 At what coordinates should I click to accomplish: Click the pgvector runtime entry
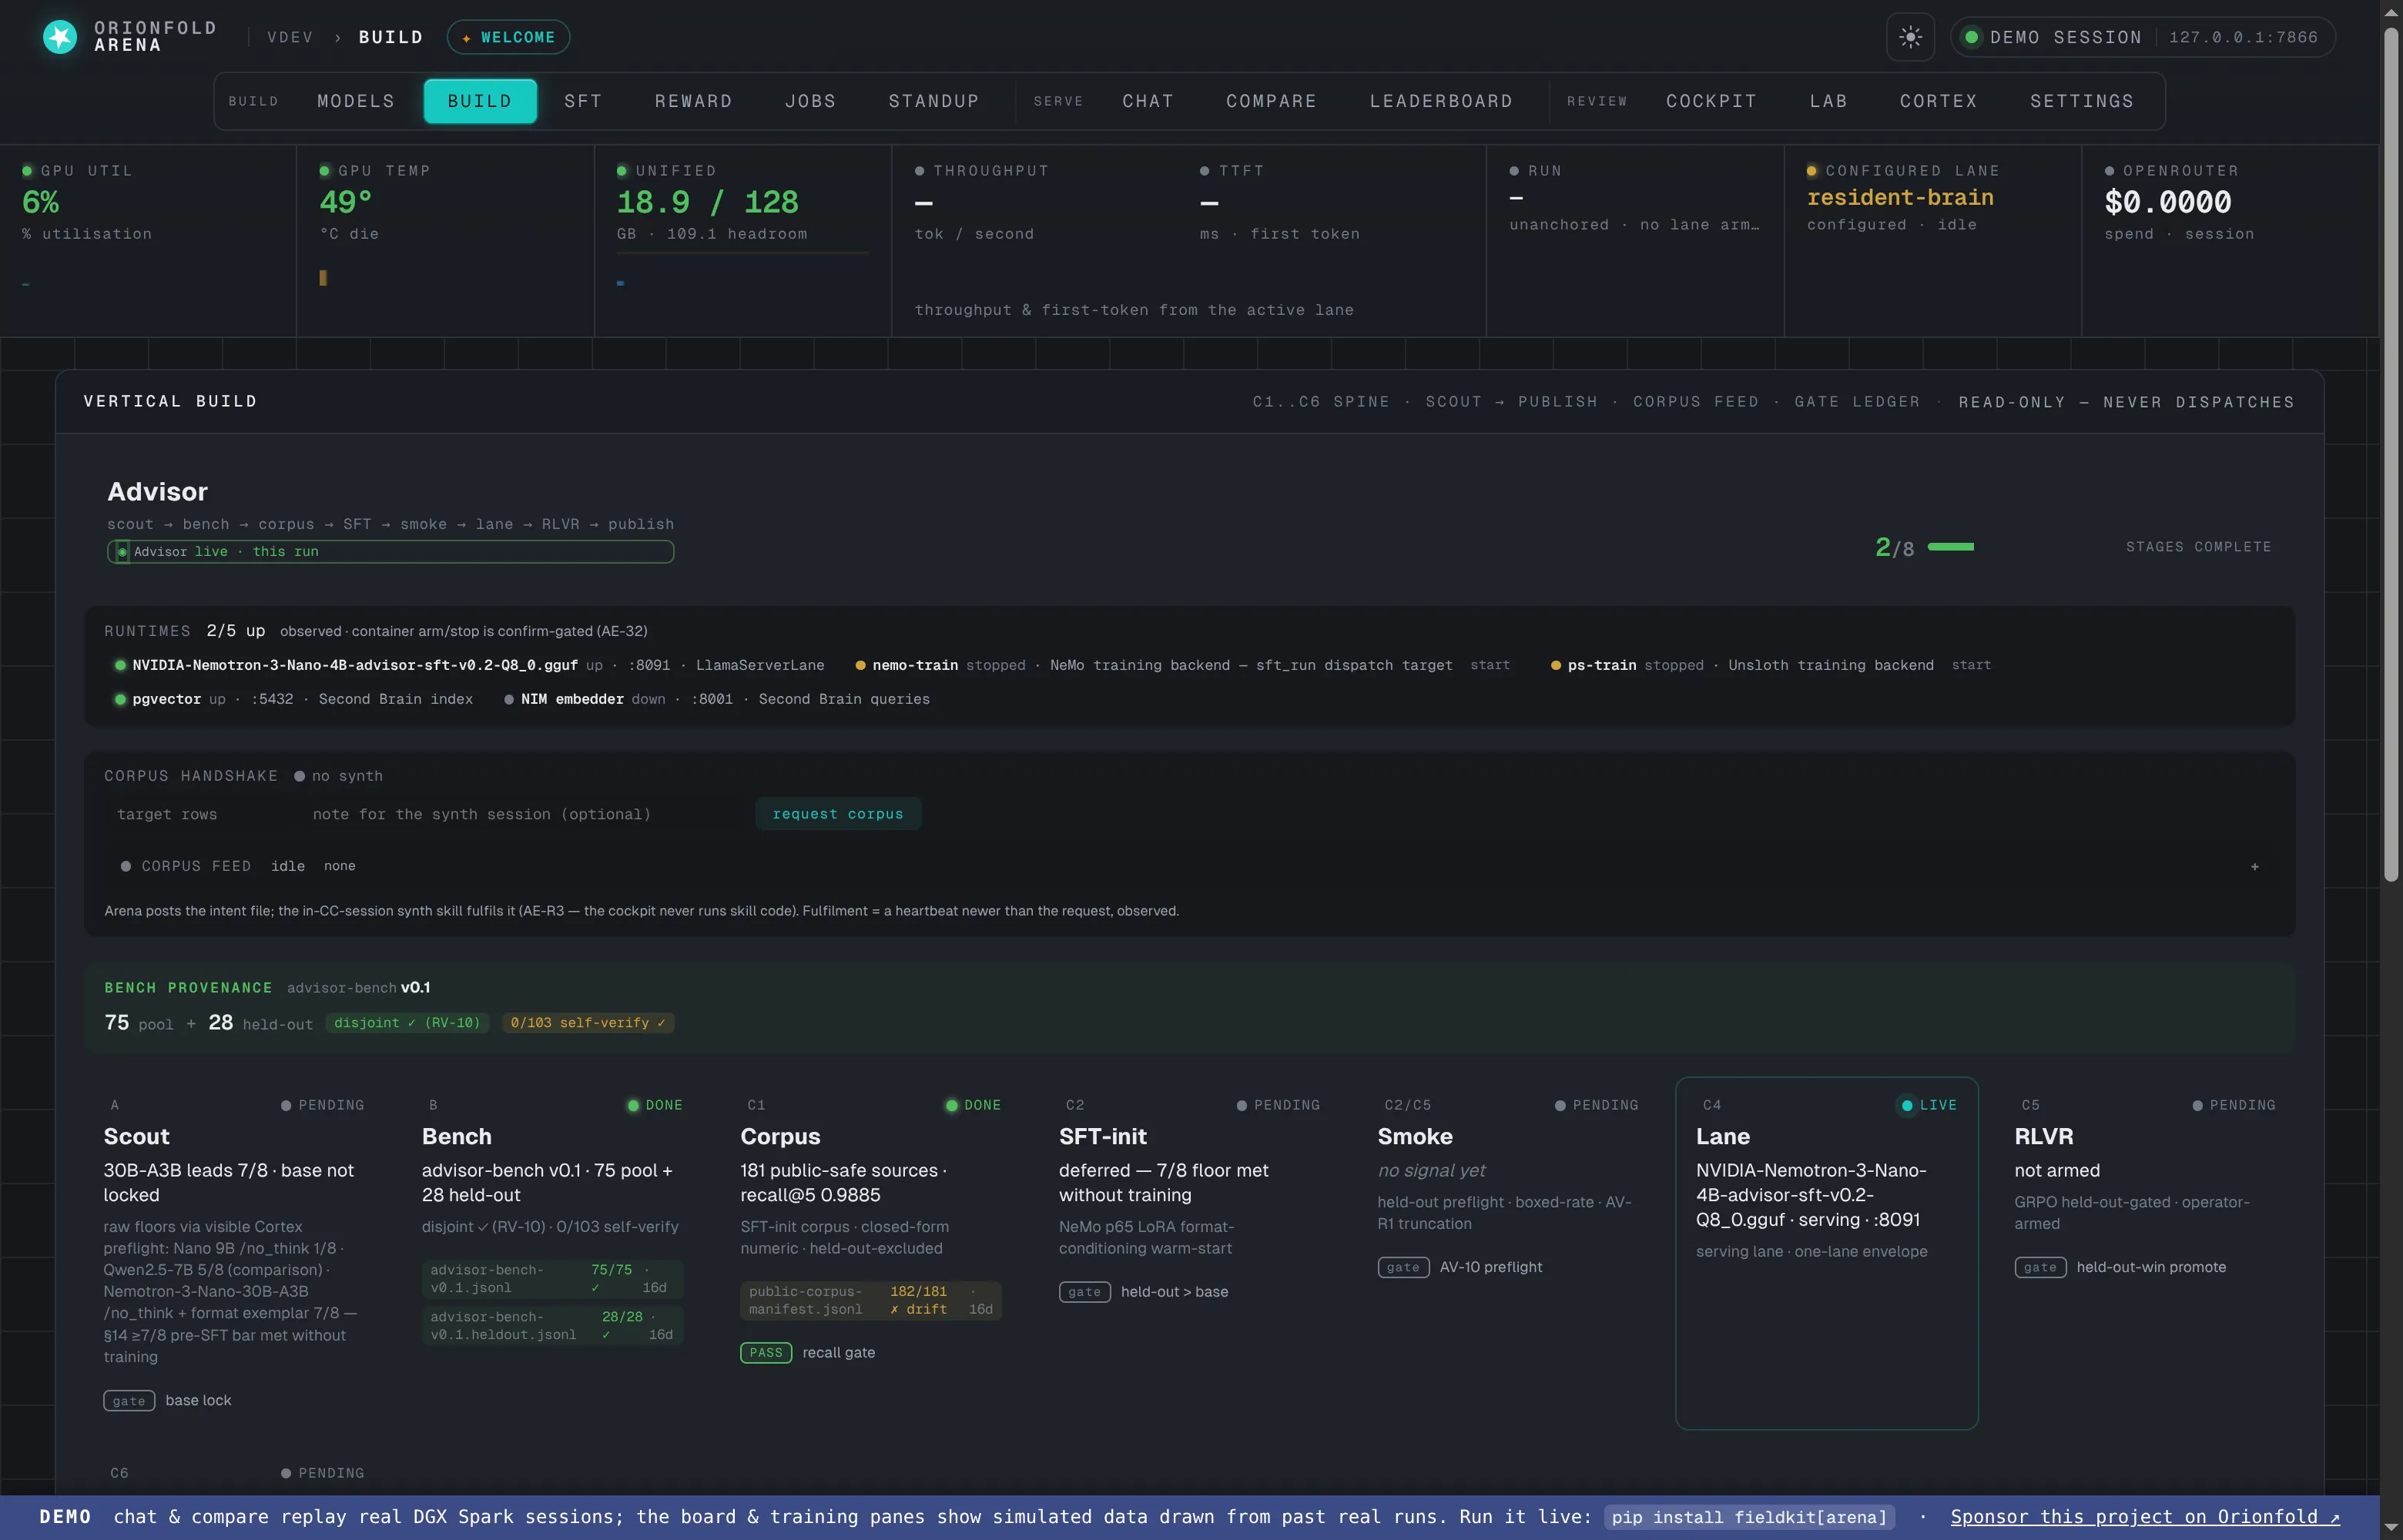pyautogui.click(x=294, y=699)
